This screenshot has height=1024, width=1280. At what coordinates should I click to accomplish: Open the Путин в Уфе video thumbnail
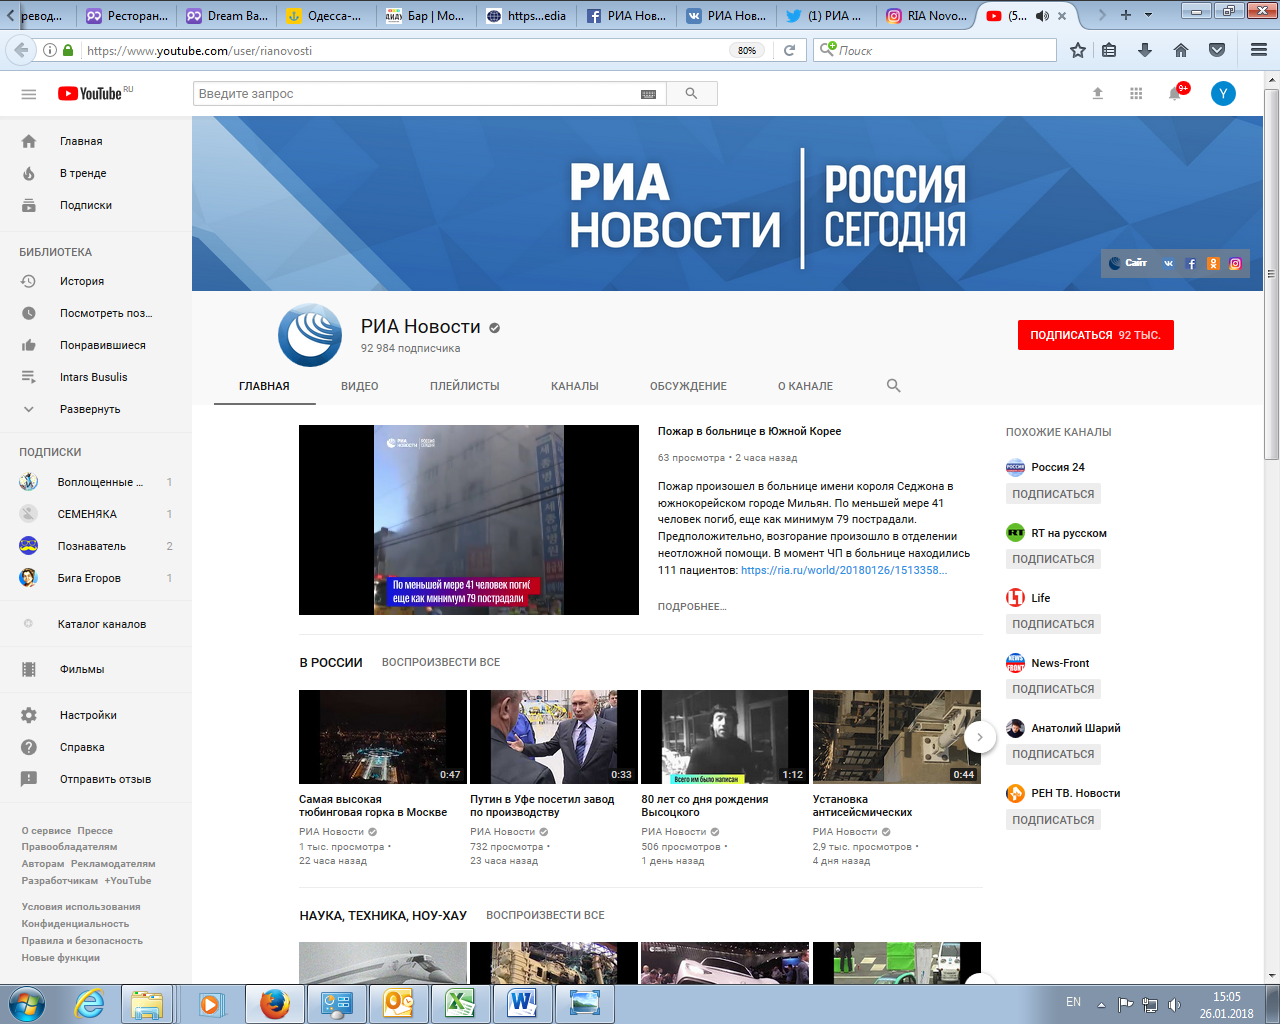coord(554,737)
